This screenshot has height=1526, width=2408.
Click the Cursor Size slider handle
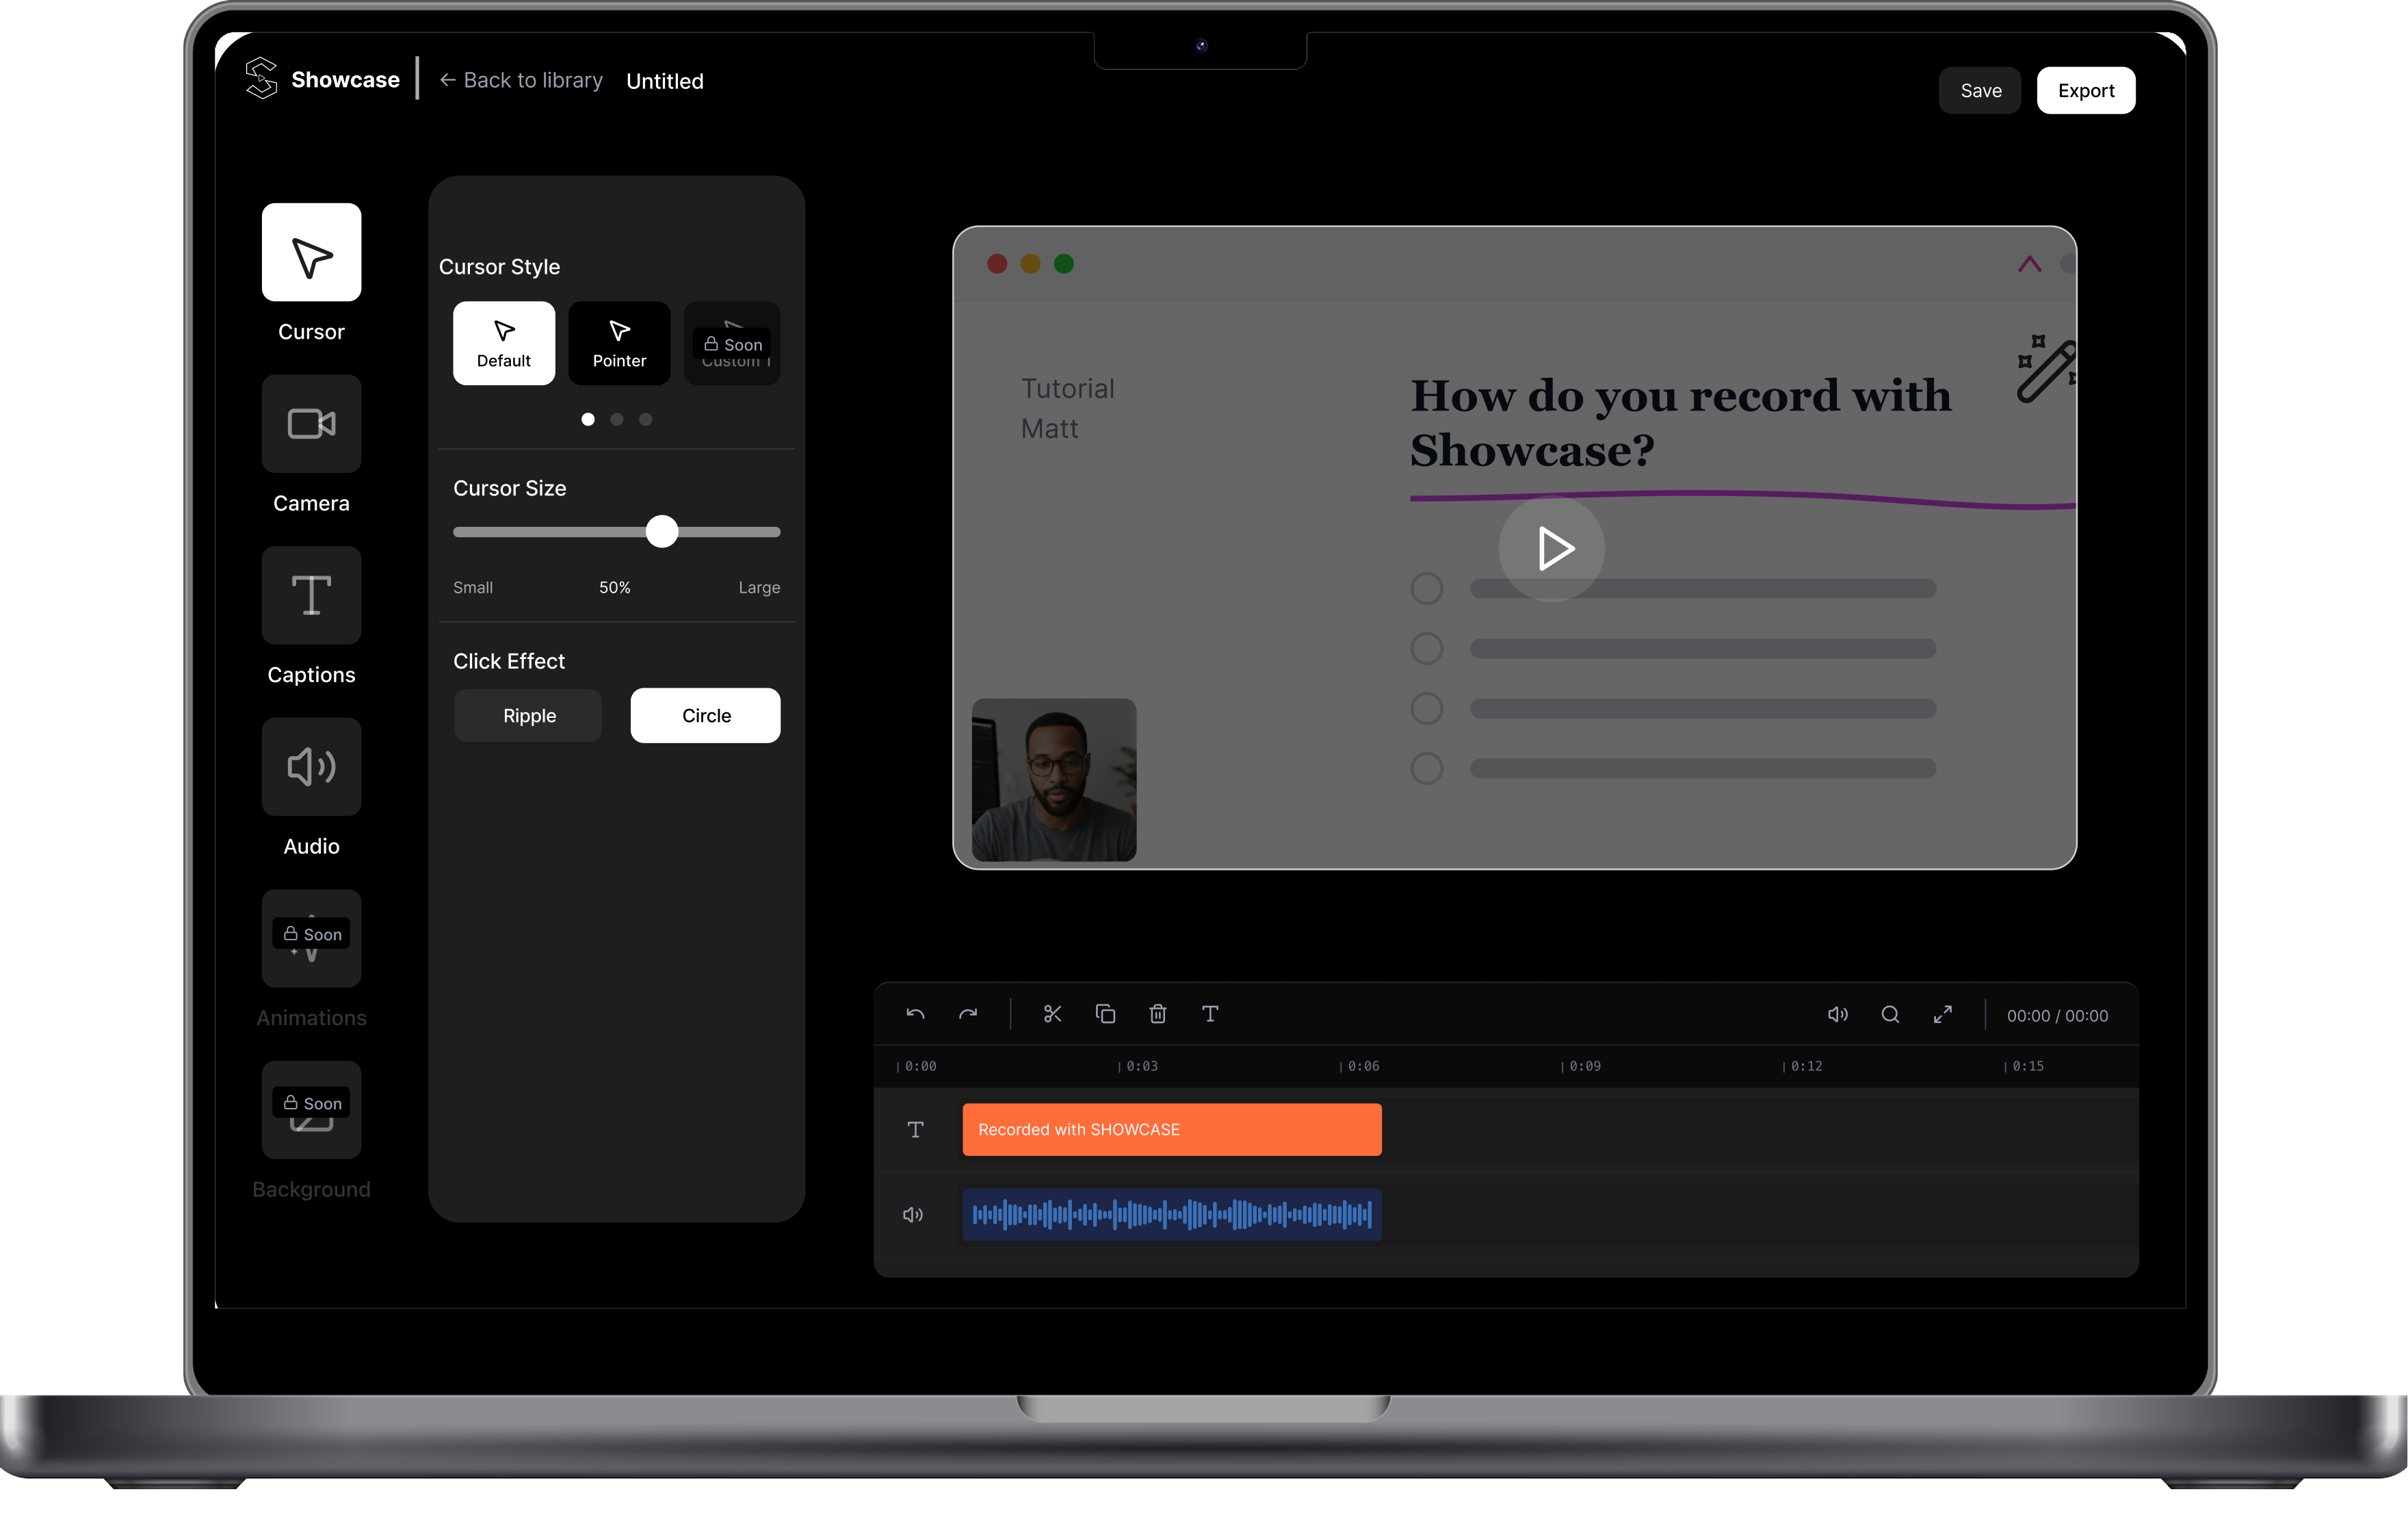point(662,531)
